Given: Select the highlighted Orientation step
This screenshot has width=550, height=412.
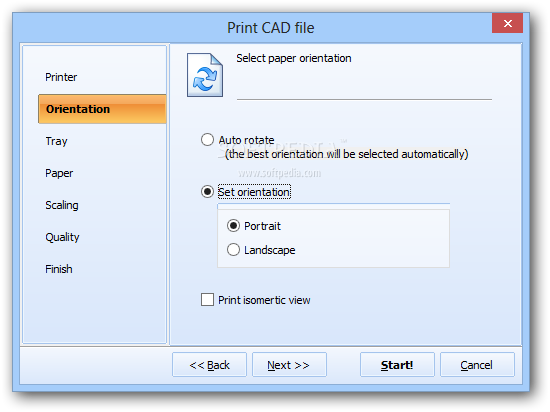Looking at the screenshot, I should click(x=102, y=109).
